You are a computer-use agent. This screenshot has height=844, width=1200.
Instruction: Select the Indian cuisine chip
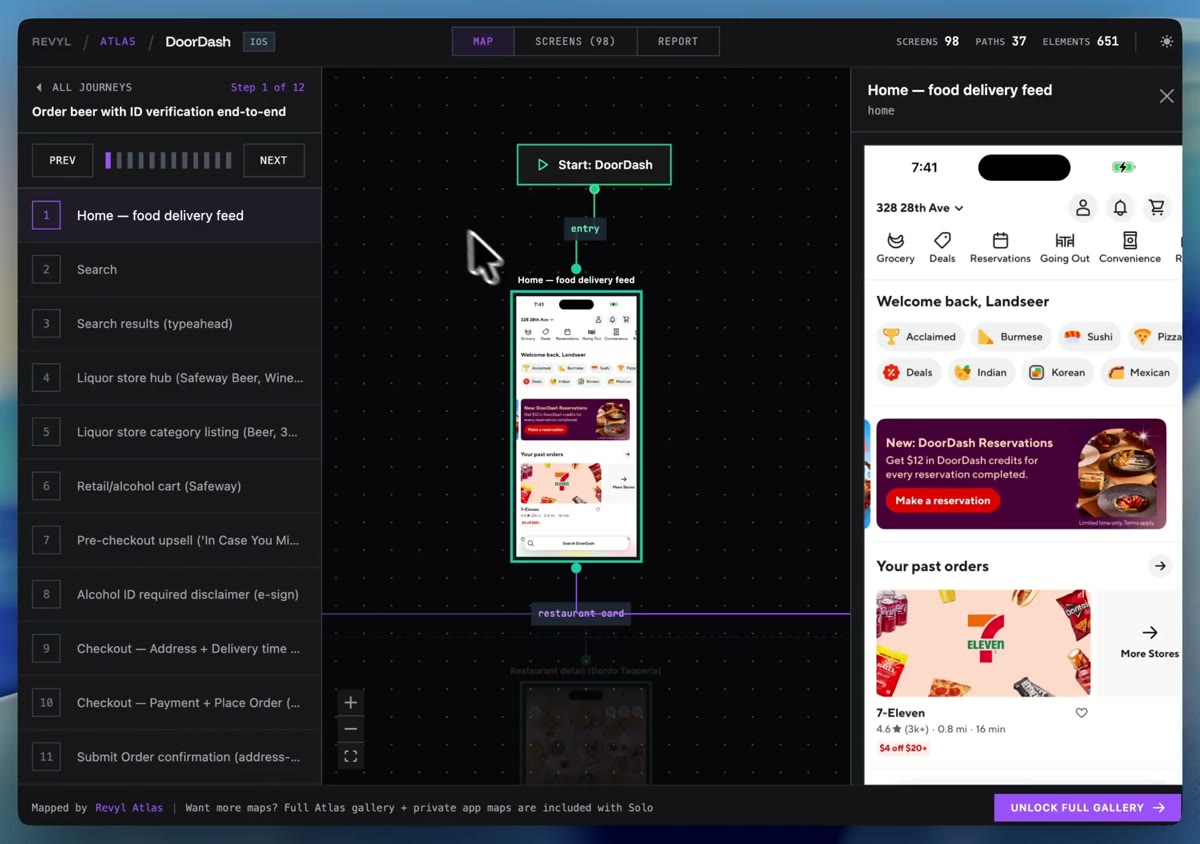tap(981, 372)
